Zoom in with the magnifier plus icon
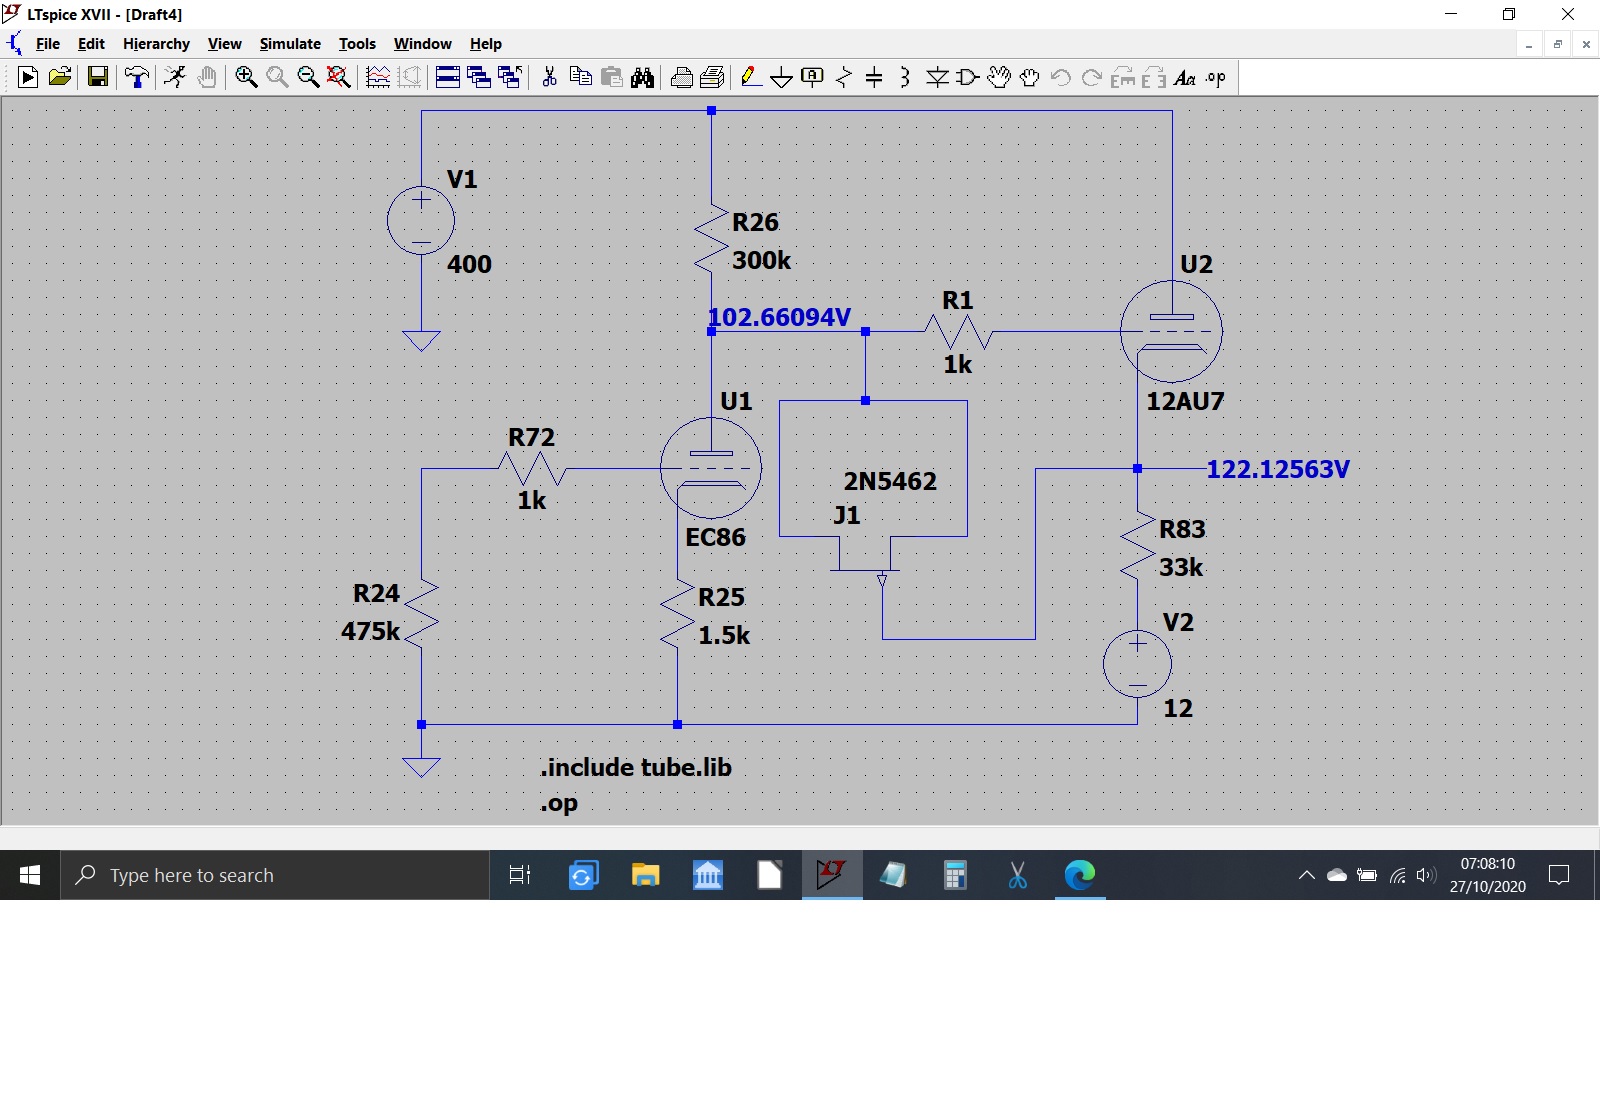The height and width of the screenshot is (1118, 1600). click(x=246, y=78)
